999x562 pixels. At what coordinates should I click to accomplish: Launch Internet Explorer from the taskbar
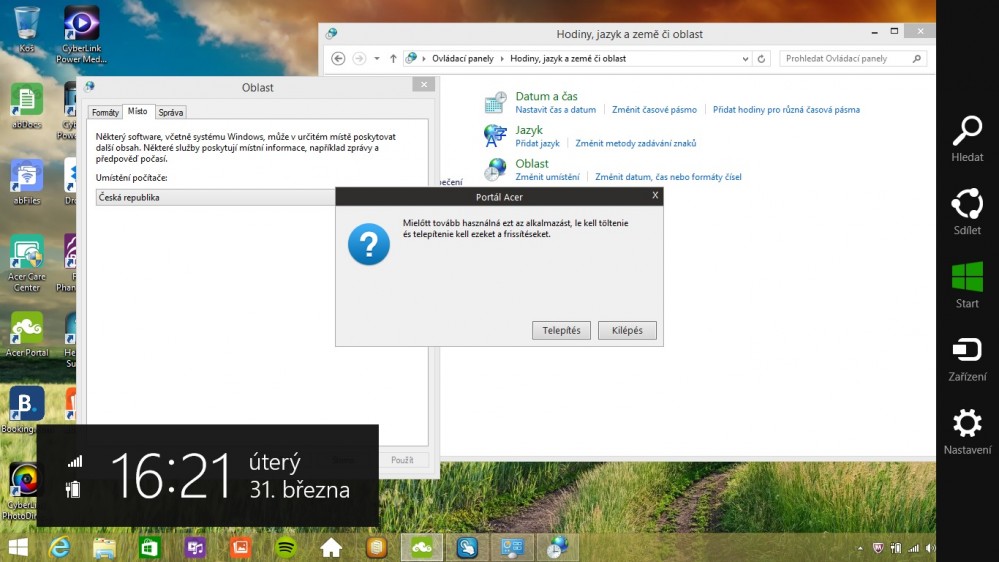pos(60,547)
